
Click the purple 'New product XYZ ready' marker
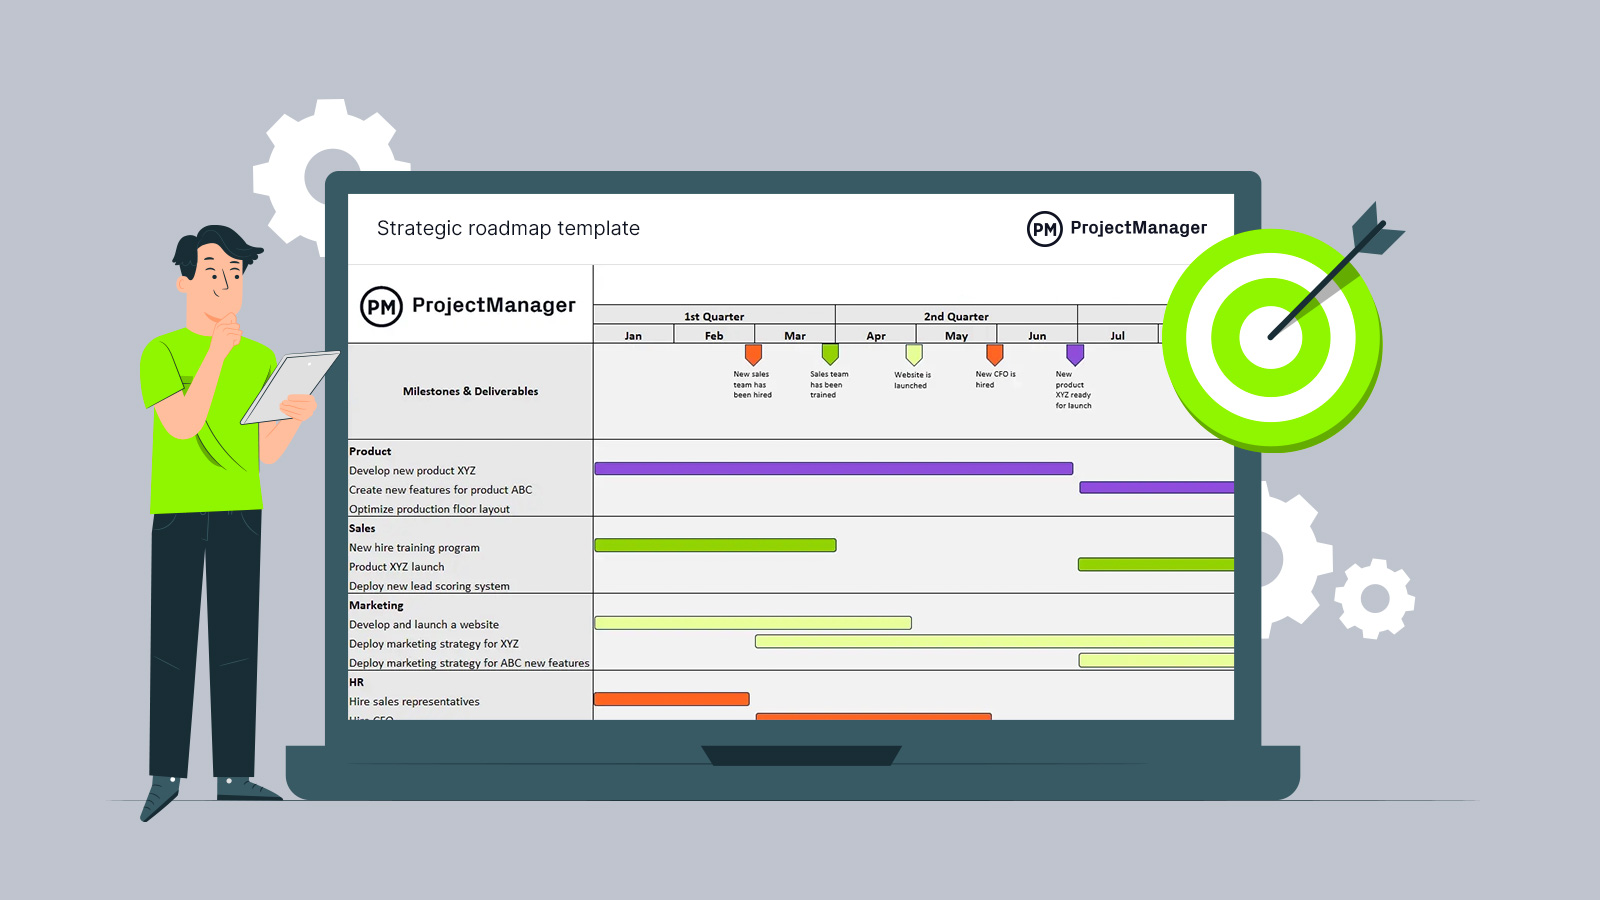1075,354
